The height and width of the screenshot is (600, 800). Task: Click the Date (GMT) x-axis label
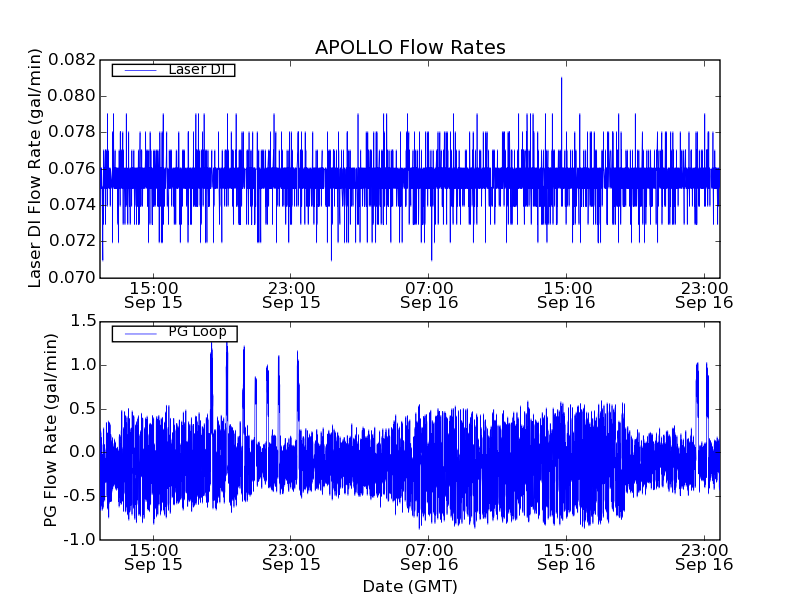pyautogui.click(x=410, y=586)
